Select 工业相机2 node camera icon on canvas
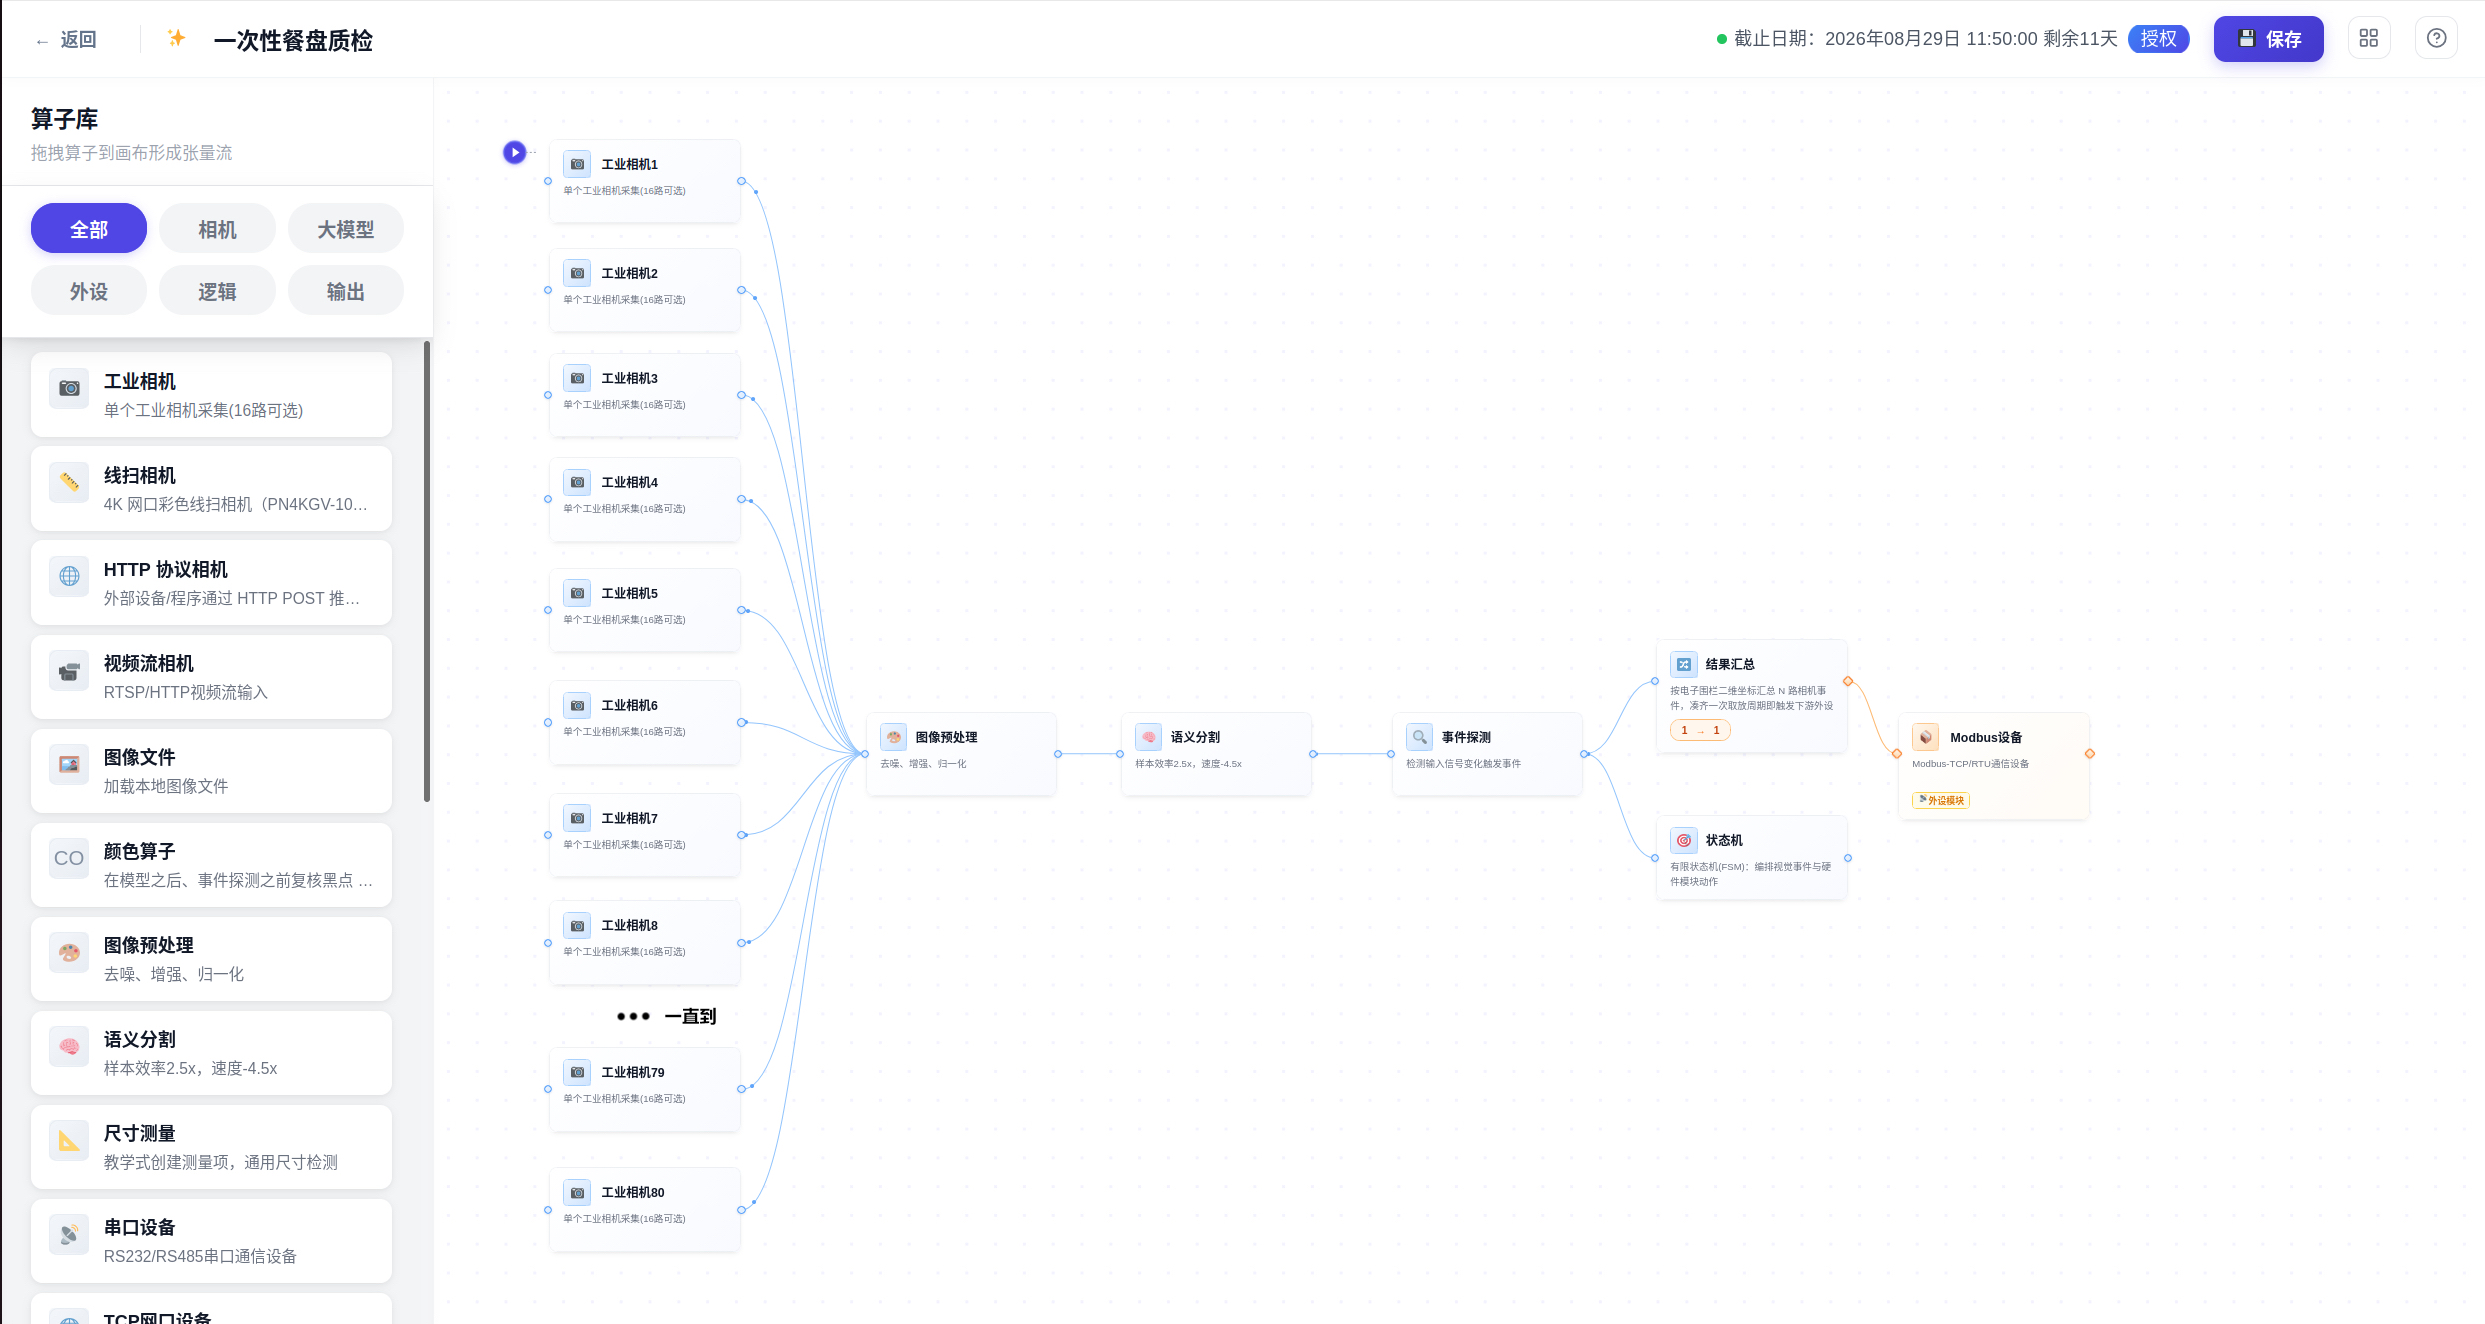The width and height of the screenshot is (2485, 1324). (x=577, y=273)
